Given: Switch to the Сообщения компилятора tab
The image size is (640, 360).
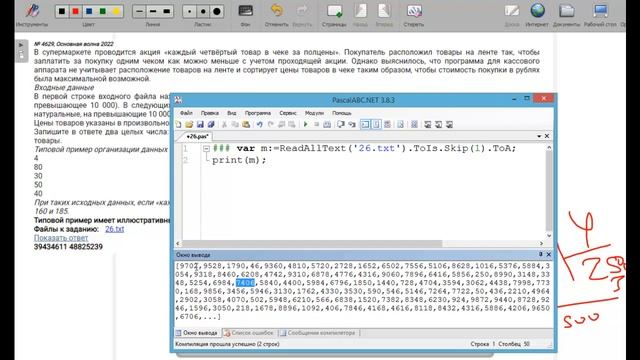Looking at the screenshot, I should tap(319, 333).
